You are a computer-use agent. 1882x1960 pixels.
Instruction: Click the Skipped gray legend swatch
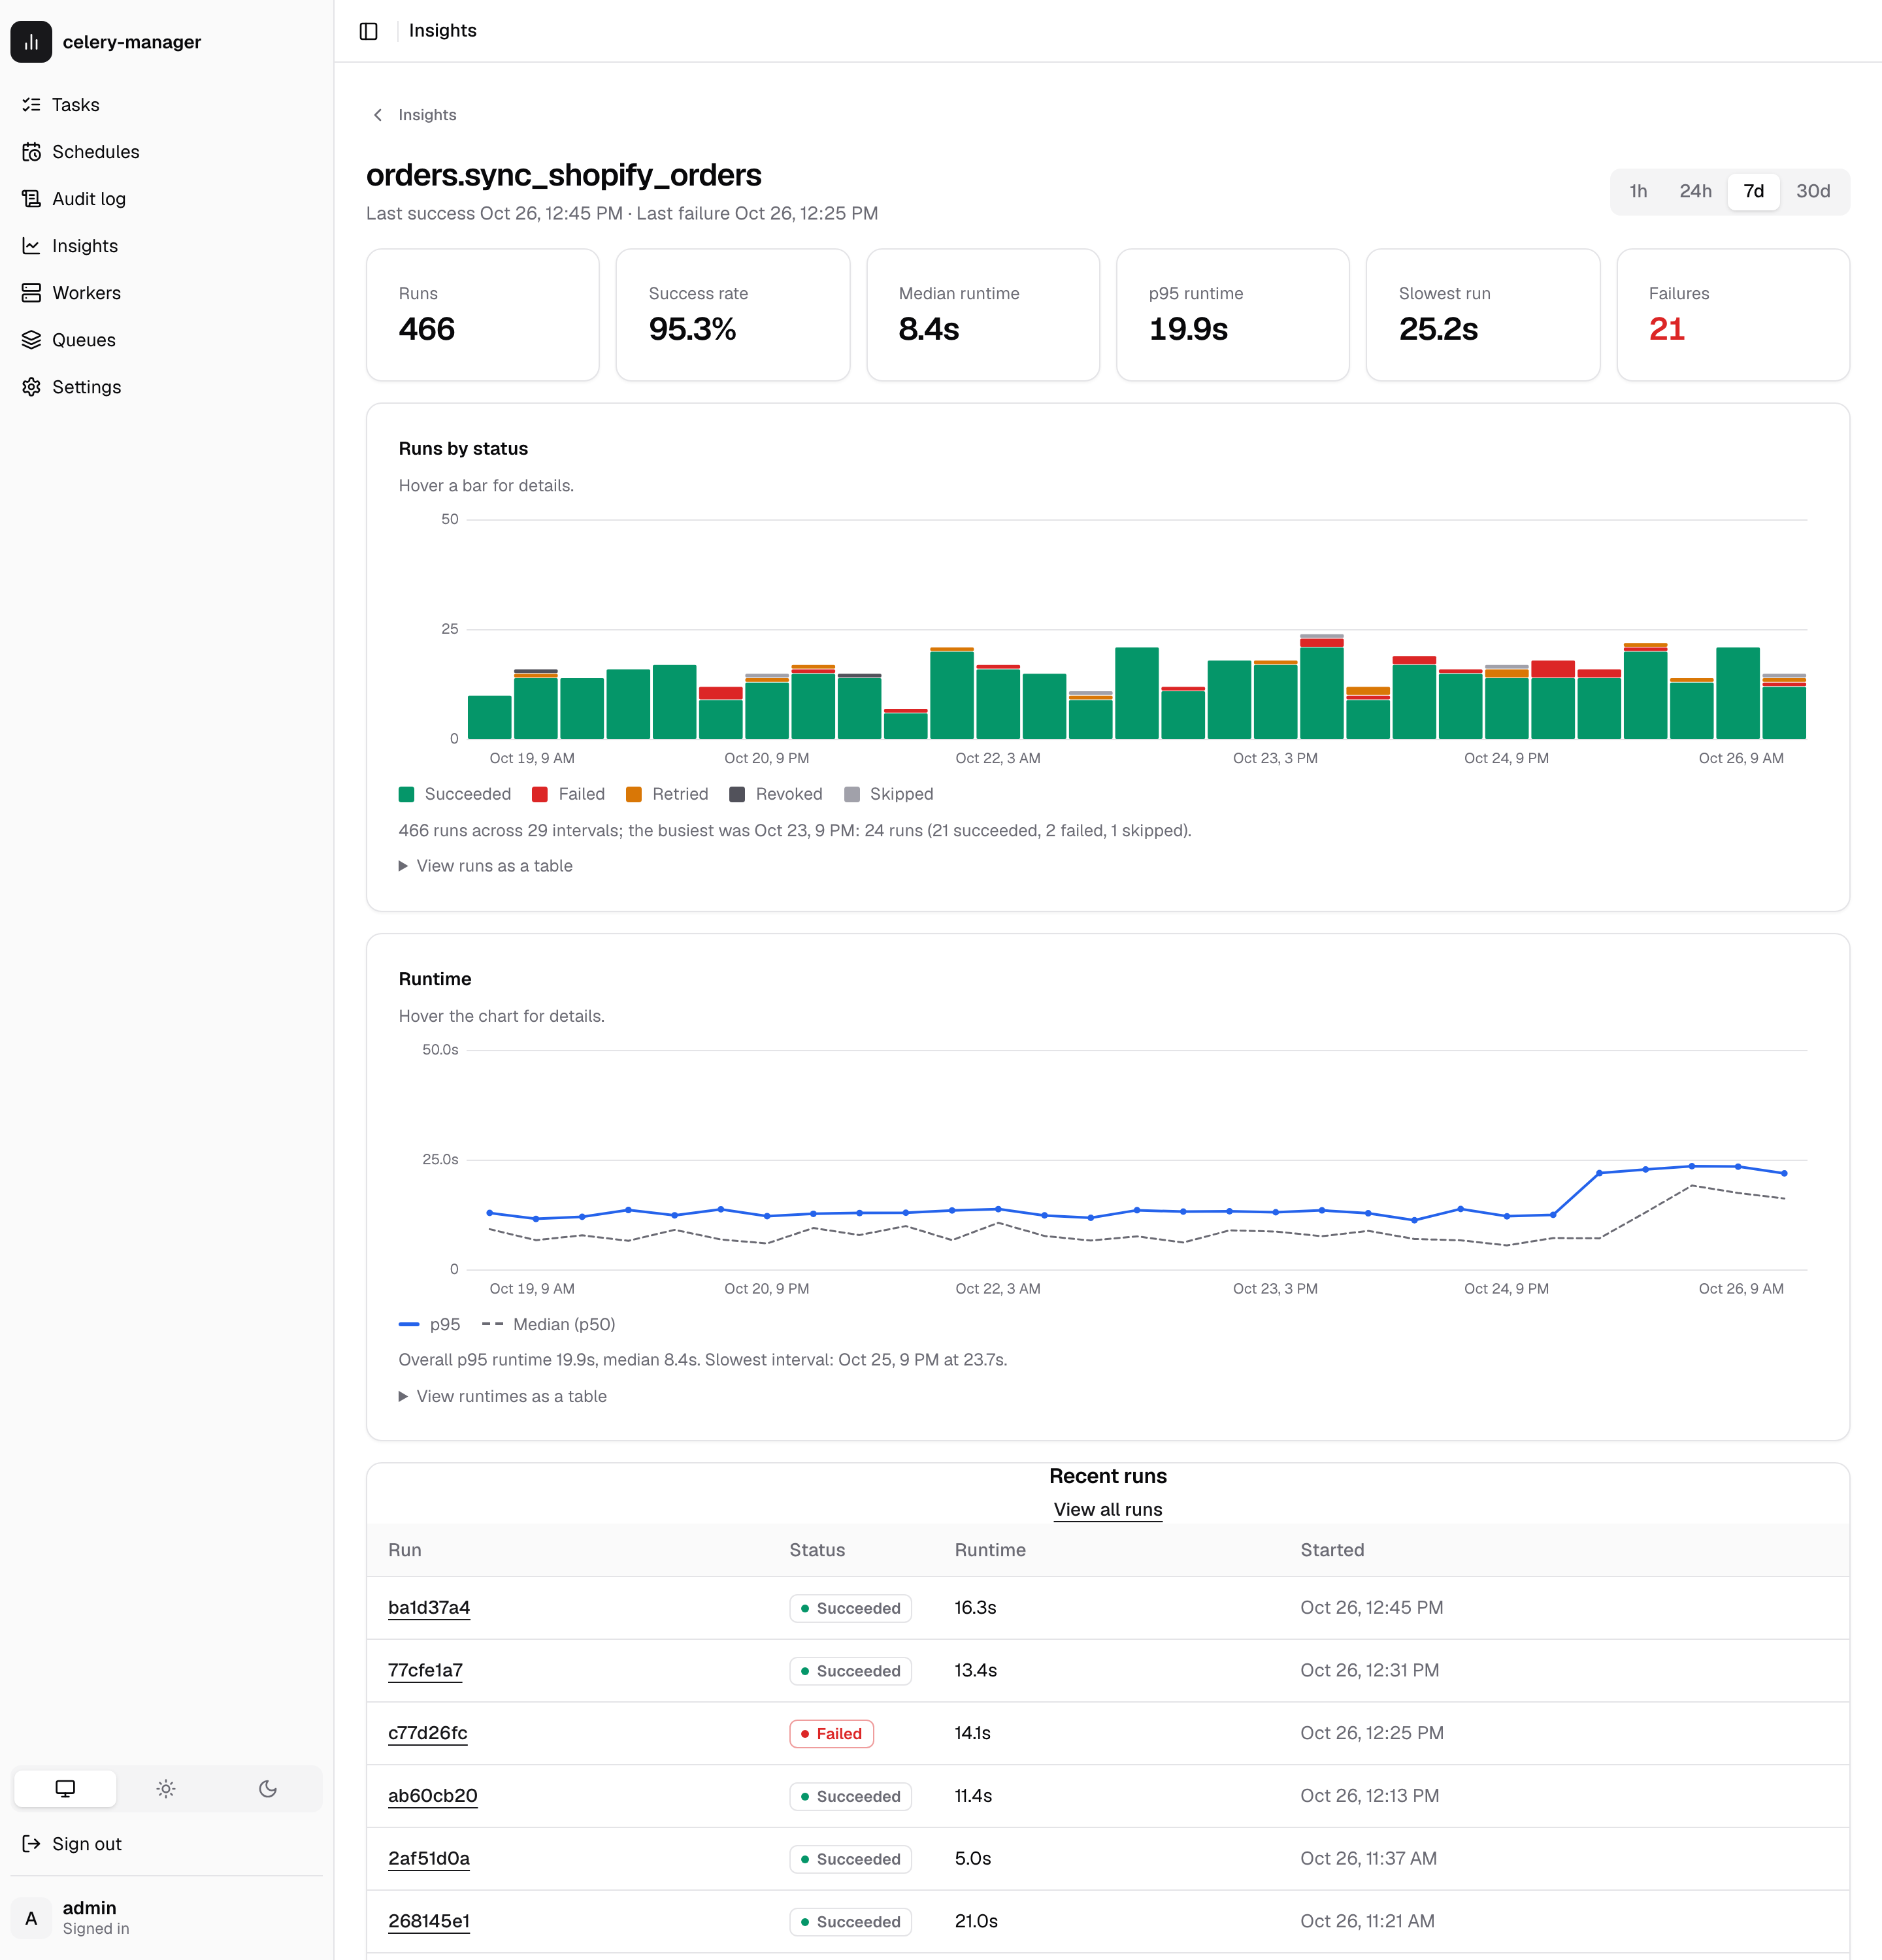point(852,794)
